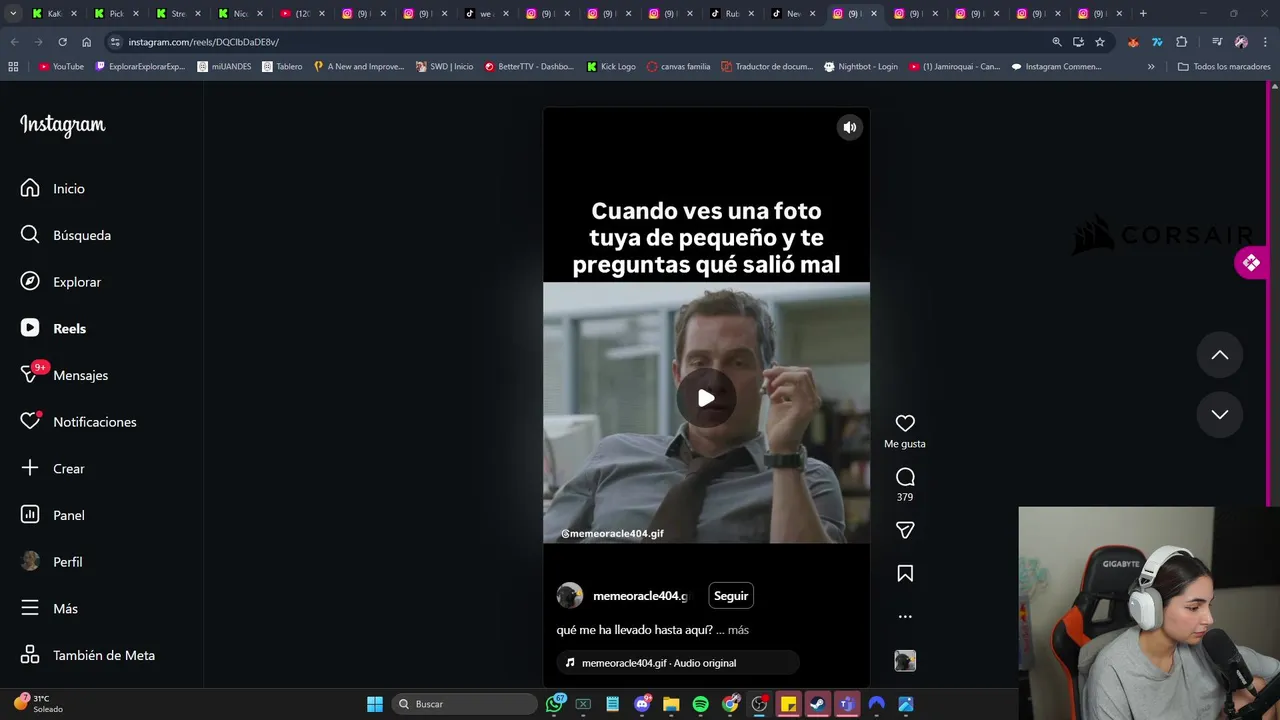Viewport: 1280px width, 720px height.
Task: Click the taskbar Buscar search box
Action: (x=464, y=704)
